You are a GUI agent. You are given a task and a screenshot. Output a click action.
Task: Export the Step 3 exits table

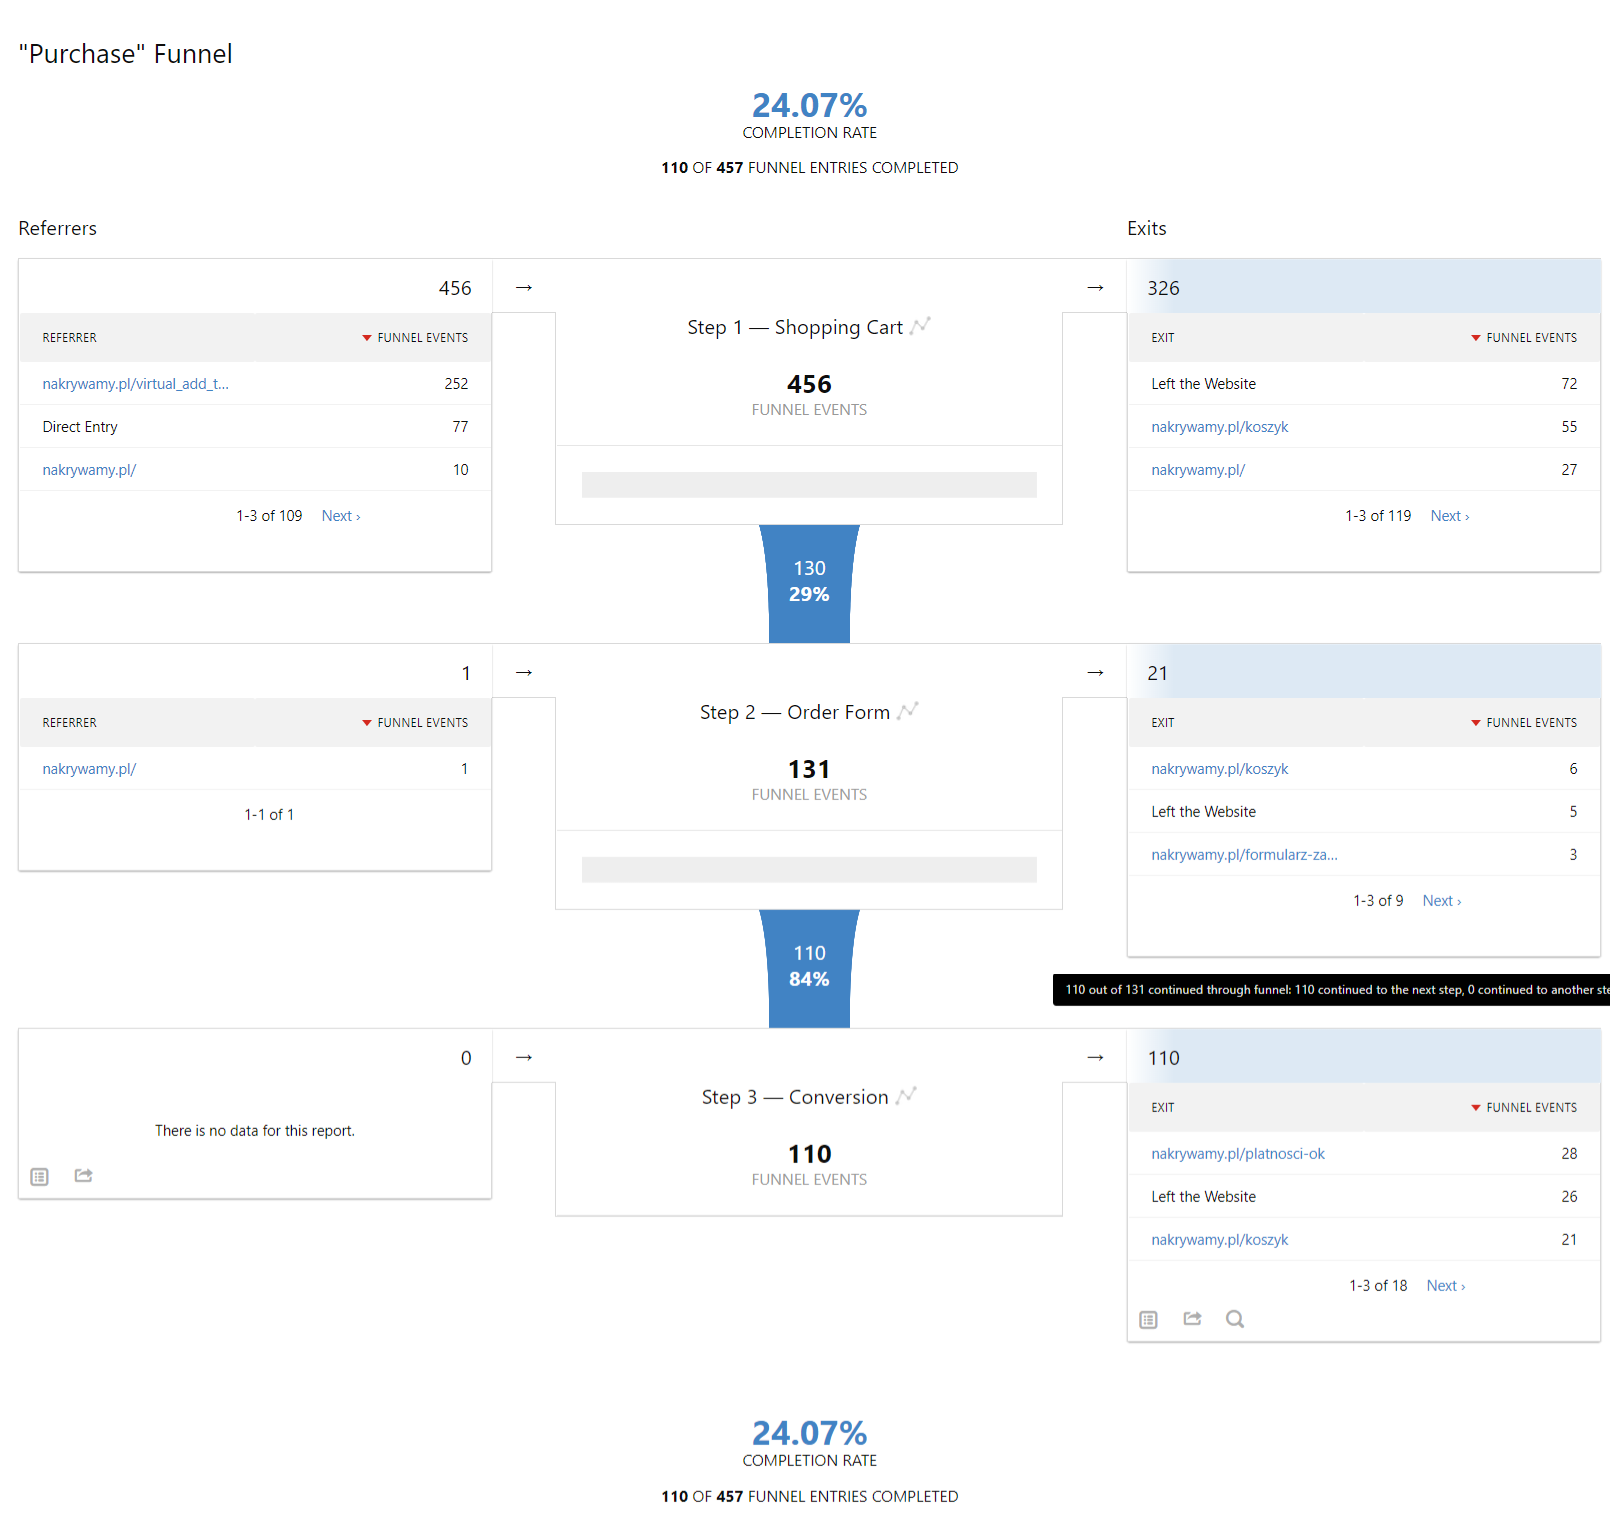coord(1192,1320)
